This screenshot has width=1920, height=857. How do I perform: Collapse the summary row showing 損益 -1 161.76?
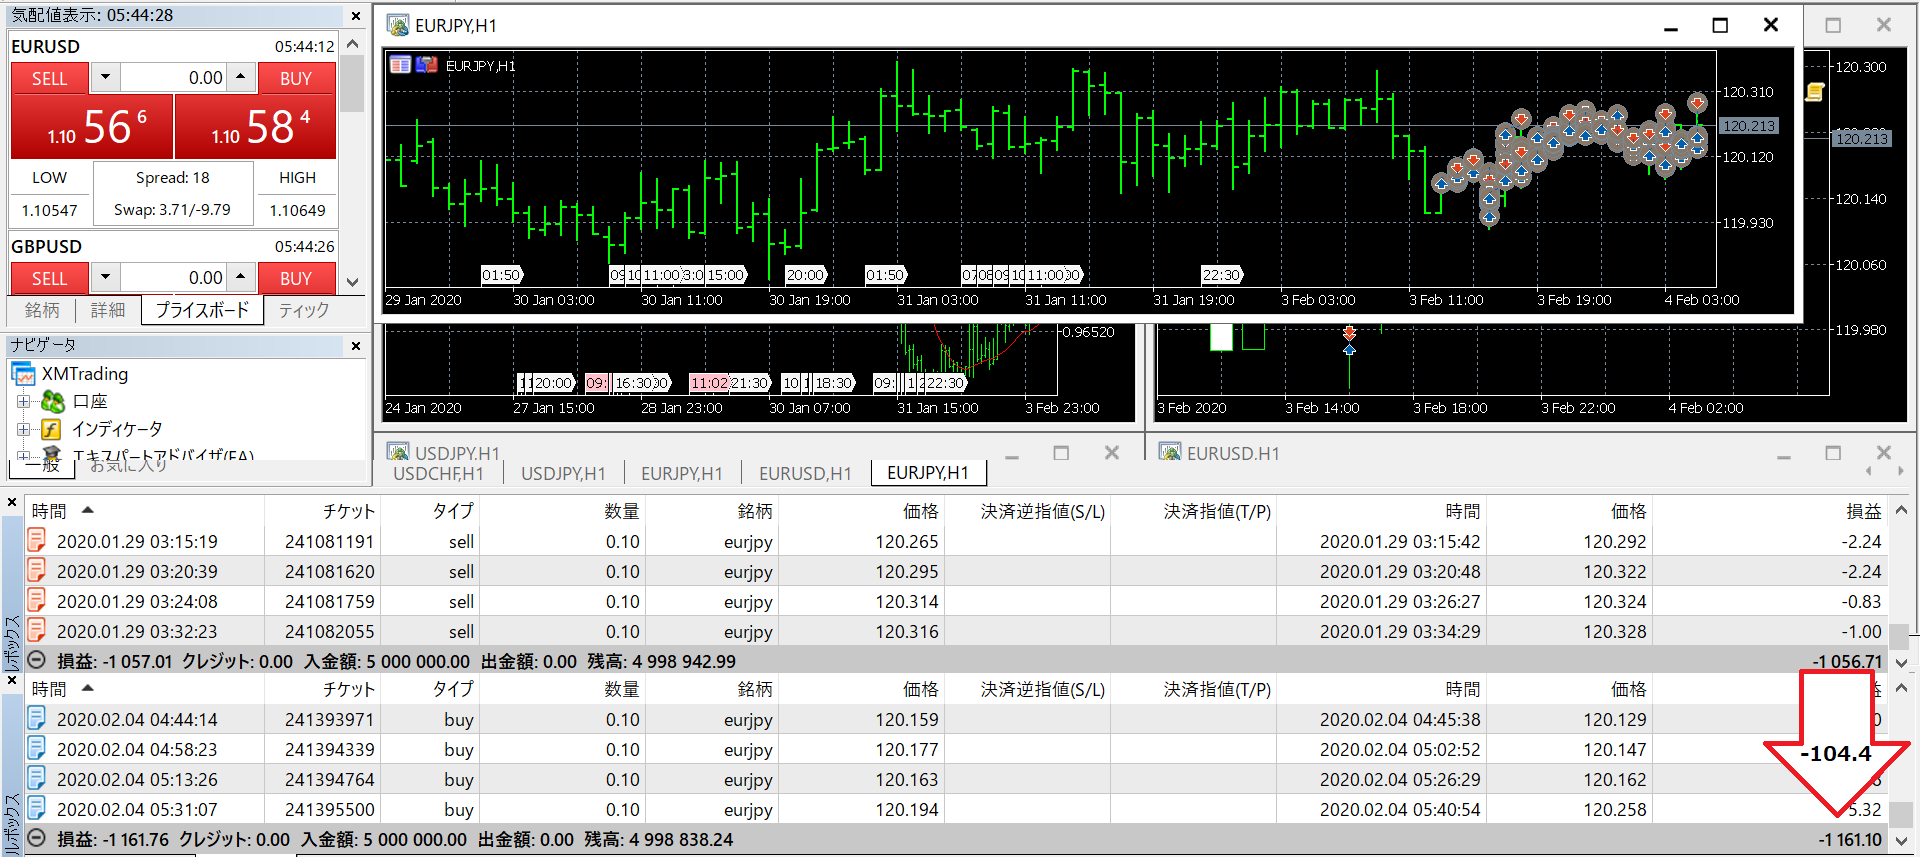click(37, 839)
